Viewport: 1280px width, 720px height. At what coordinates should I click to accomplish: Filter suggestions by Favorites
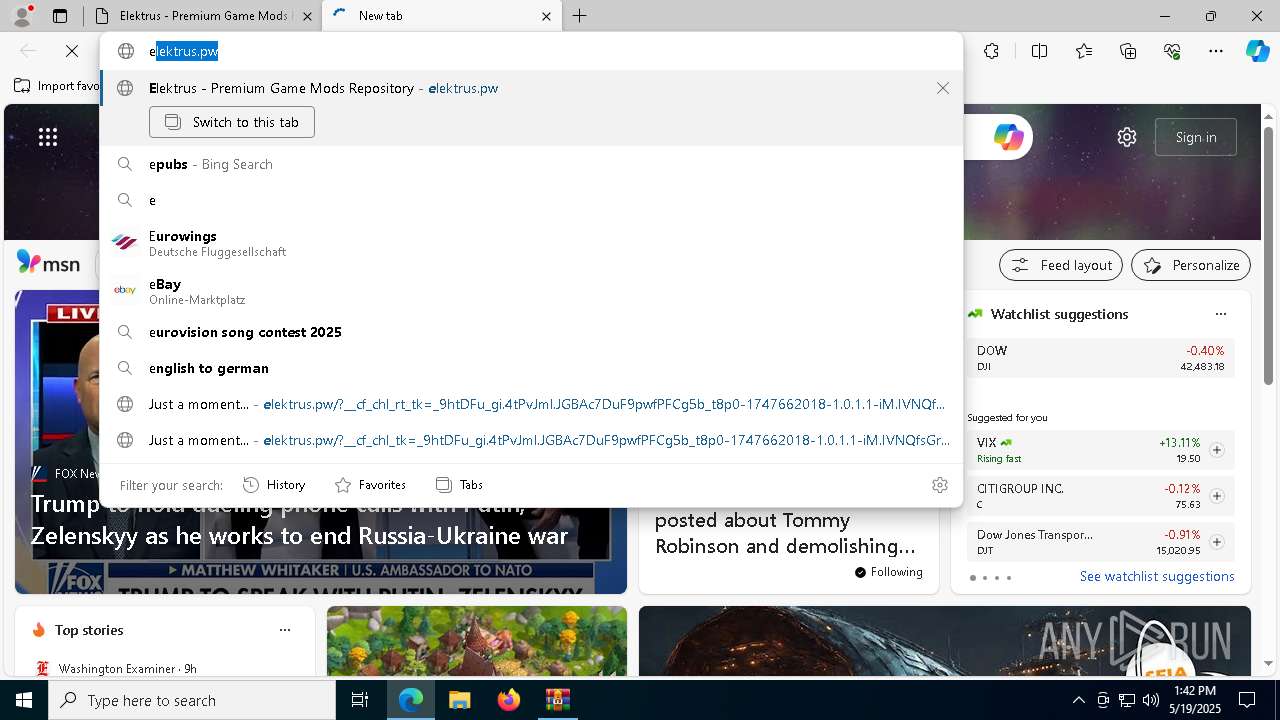click(370, 485)
